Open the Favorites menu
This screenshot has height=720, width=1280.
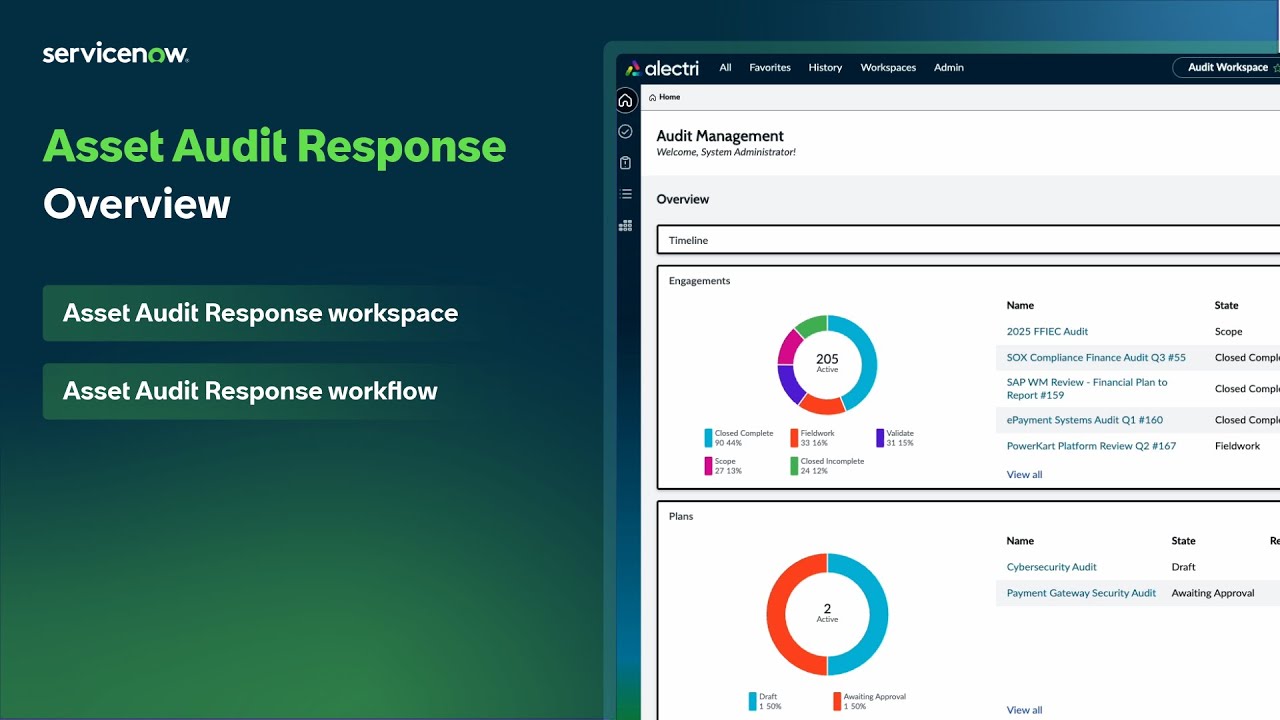(769, 67)
